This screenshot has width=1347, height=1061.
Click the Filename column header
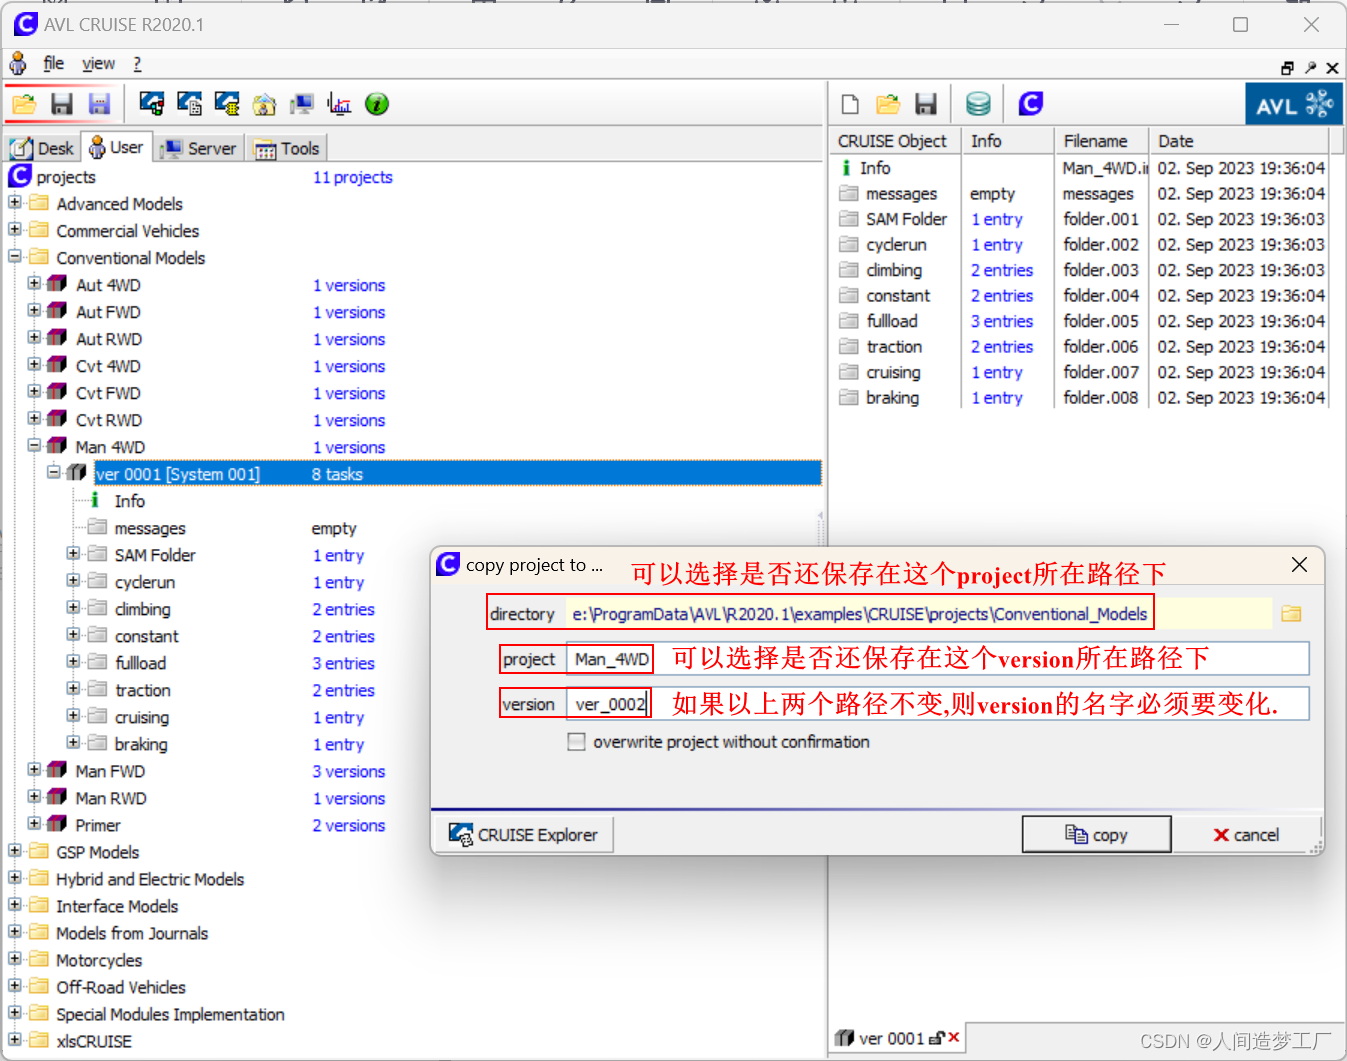pyautogui.click(x=1100, y=141)
